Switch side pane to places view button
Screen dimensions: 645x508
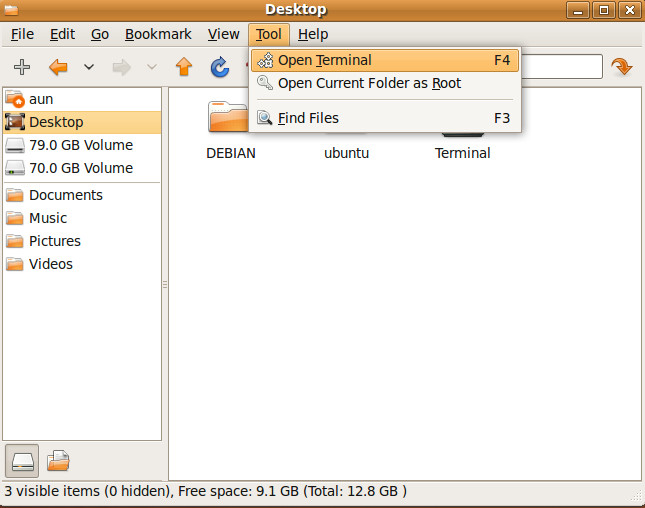22,461
